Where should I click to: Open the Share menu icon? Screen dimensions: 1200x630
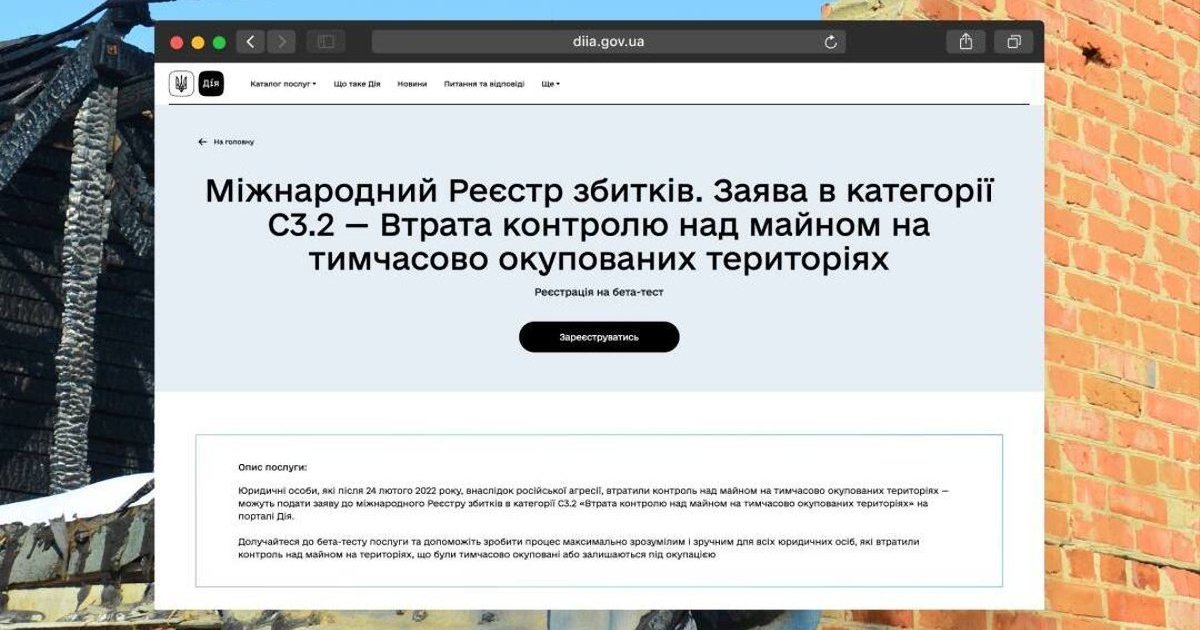pyautogui.click(x=966, y=42)
